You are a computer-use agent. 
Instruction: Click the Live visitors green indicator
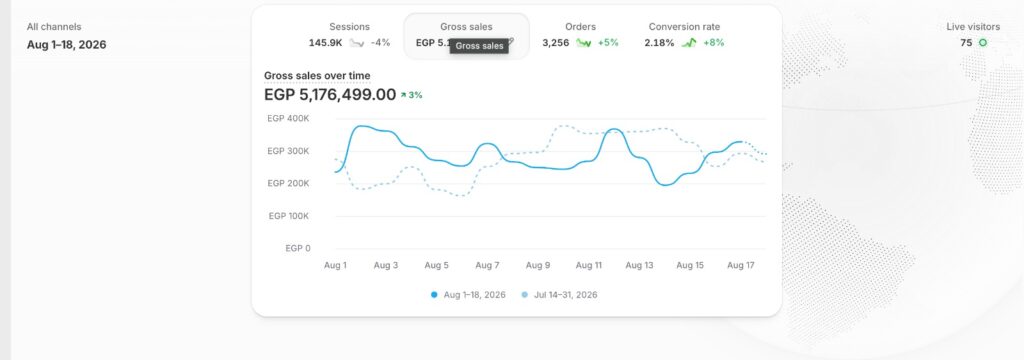coord(983,43)
